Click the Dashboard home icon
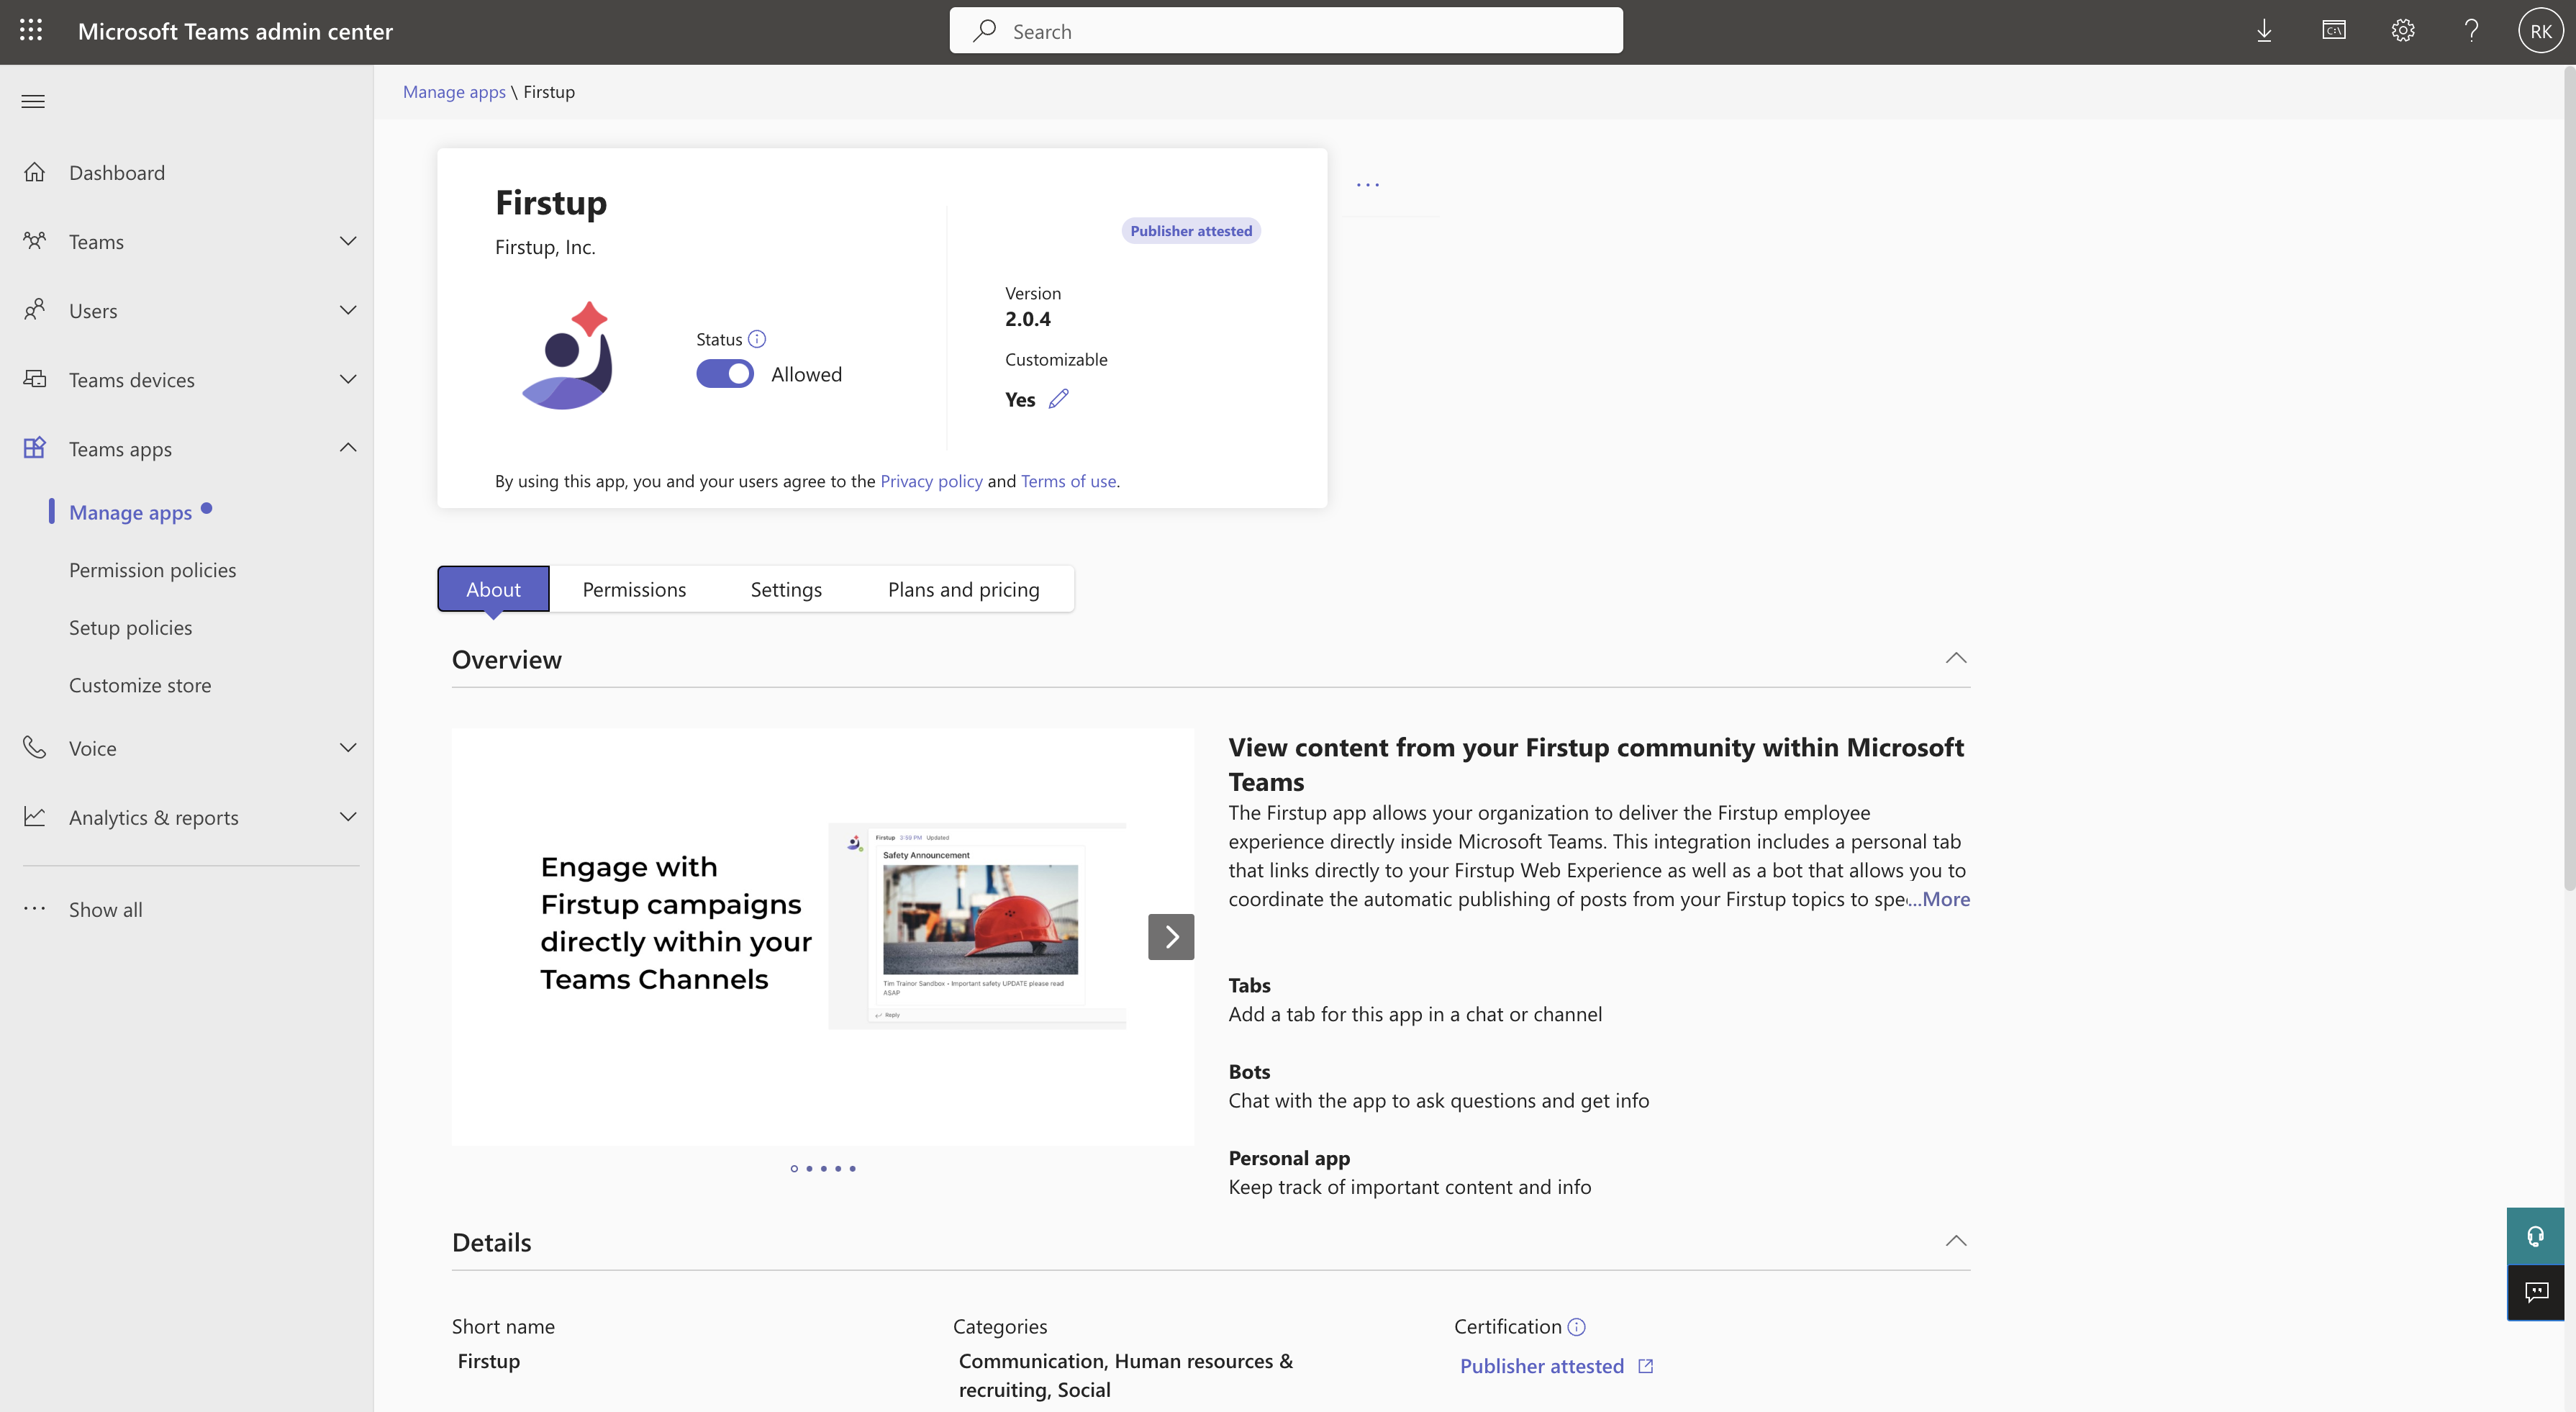The height and width of the screenshot is (1412, 2576). point(35,172)
